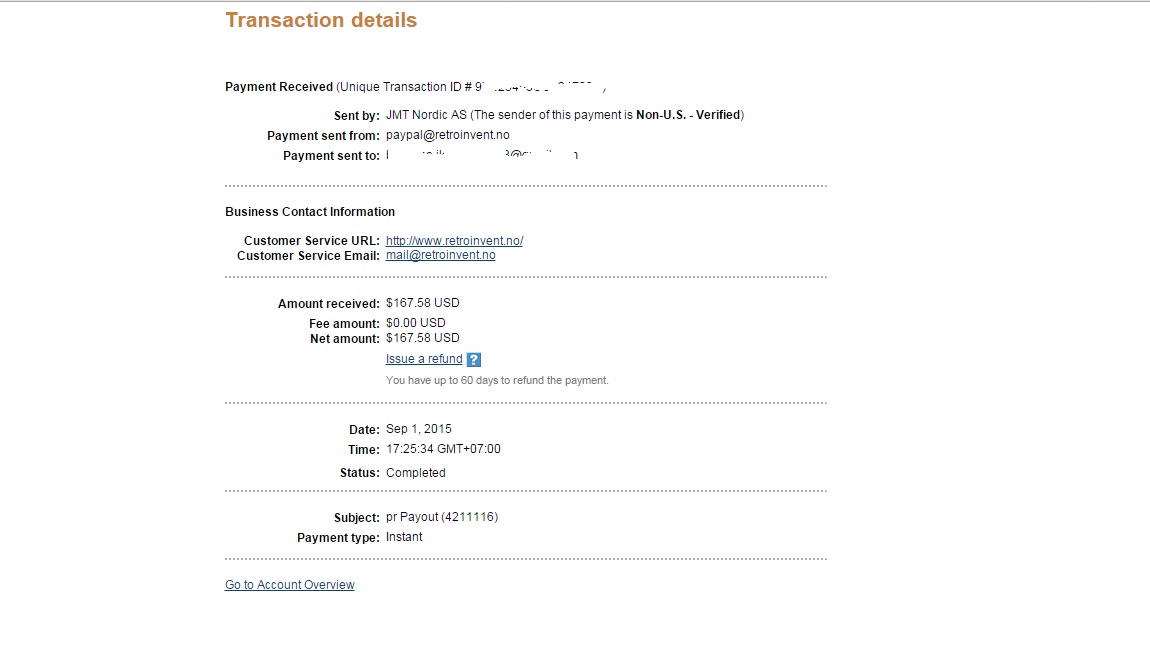
Task: Click the mail@retroinvent.no email link
Action: (440, 255)
